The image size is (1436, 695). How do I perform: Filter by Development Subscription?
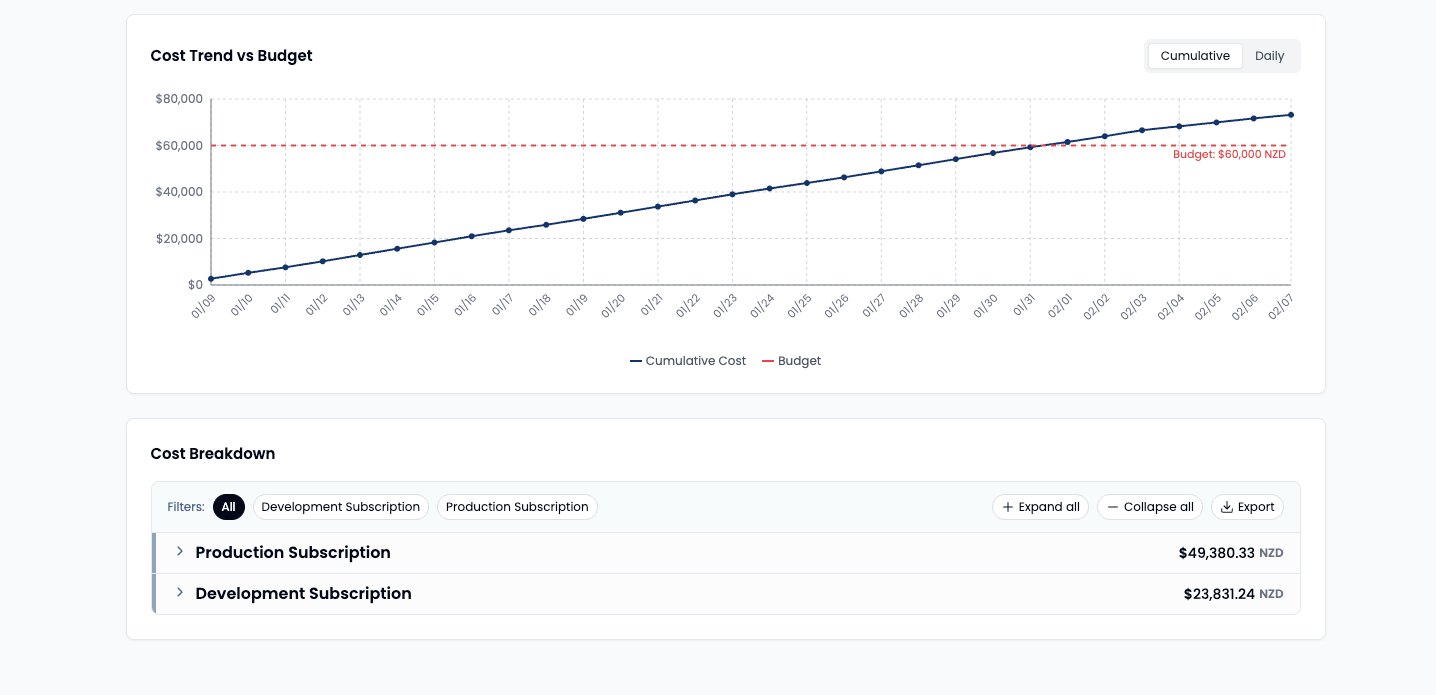pos(341,507)
